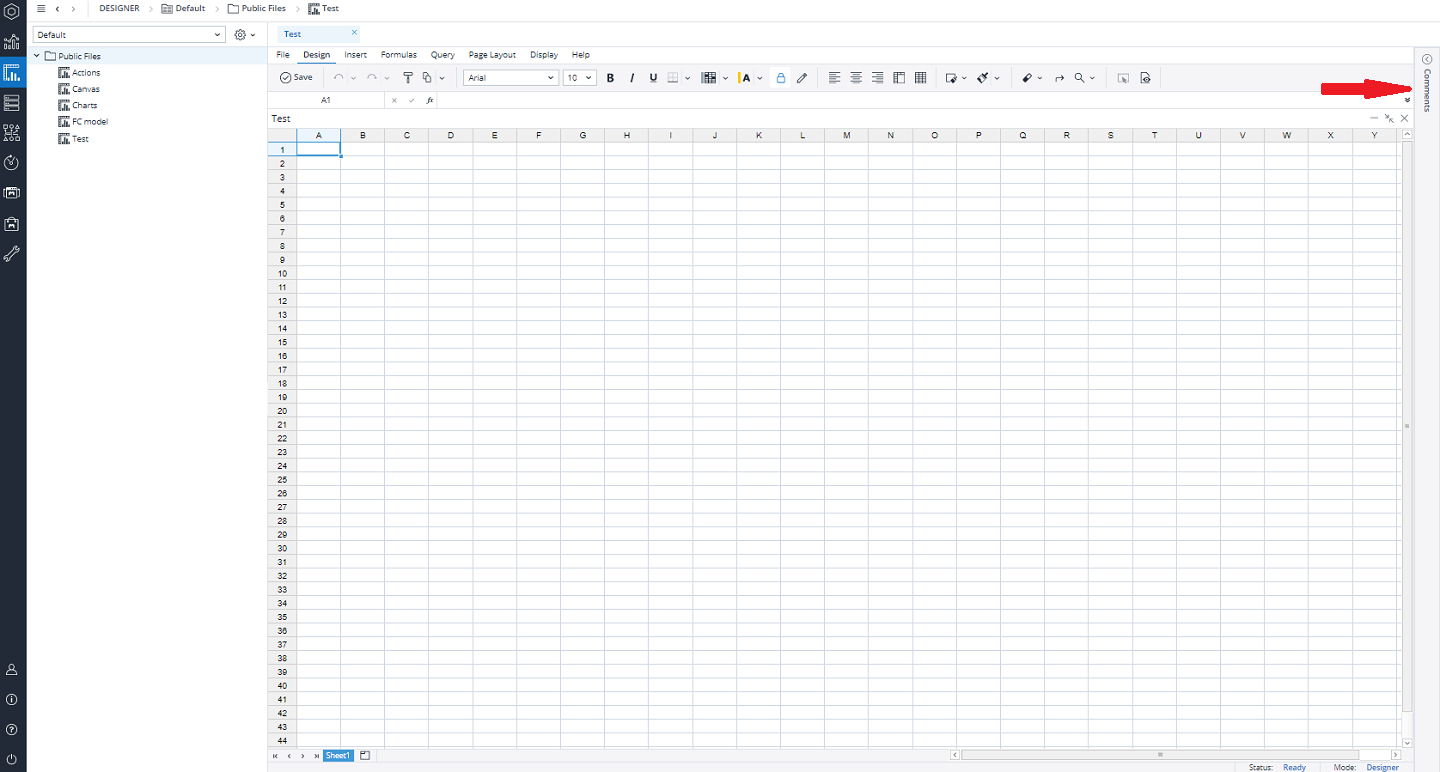Open the analytics chart icon in left sidebar
The width and height of the screenshot is (1440, 772).
pos(12,43)
